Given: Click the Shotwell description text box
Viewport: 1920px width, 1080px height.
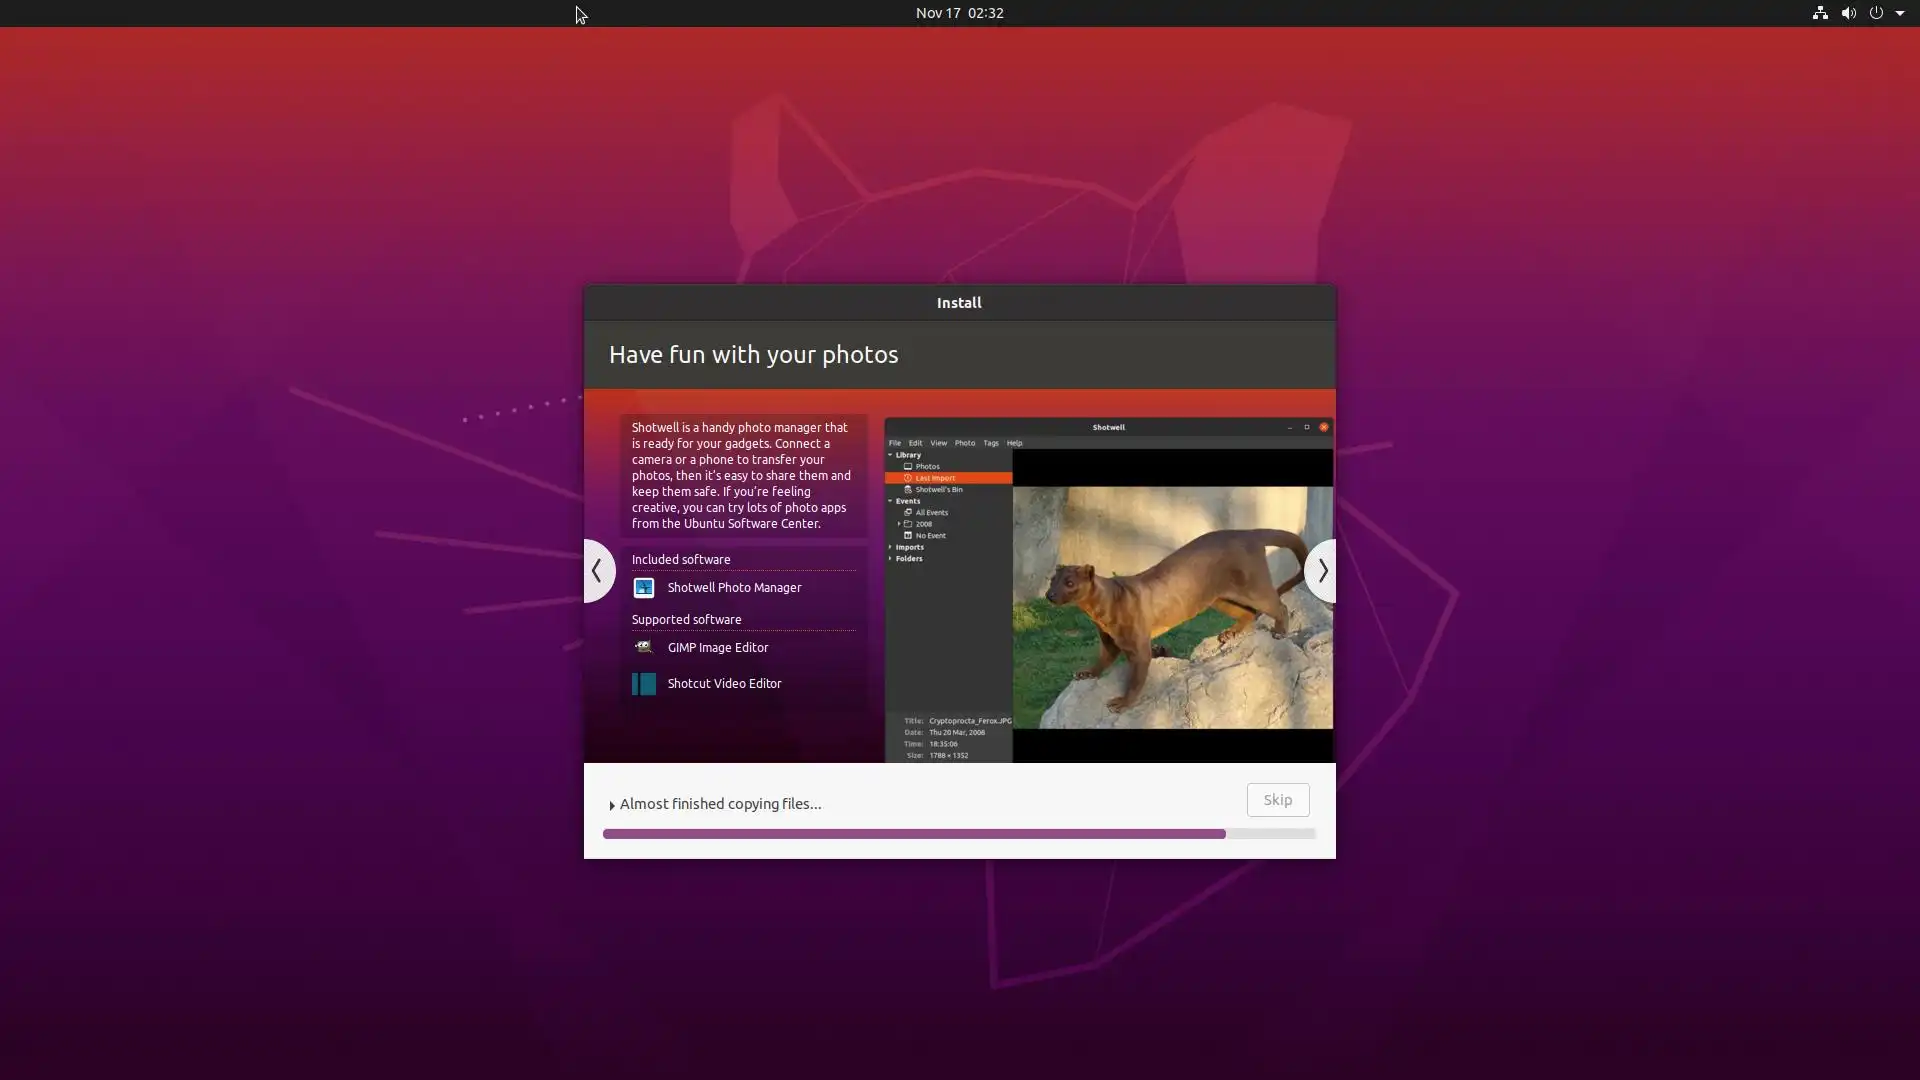Looking at the screenshot, I should (x=742, y=475).
